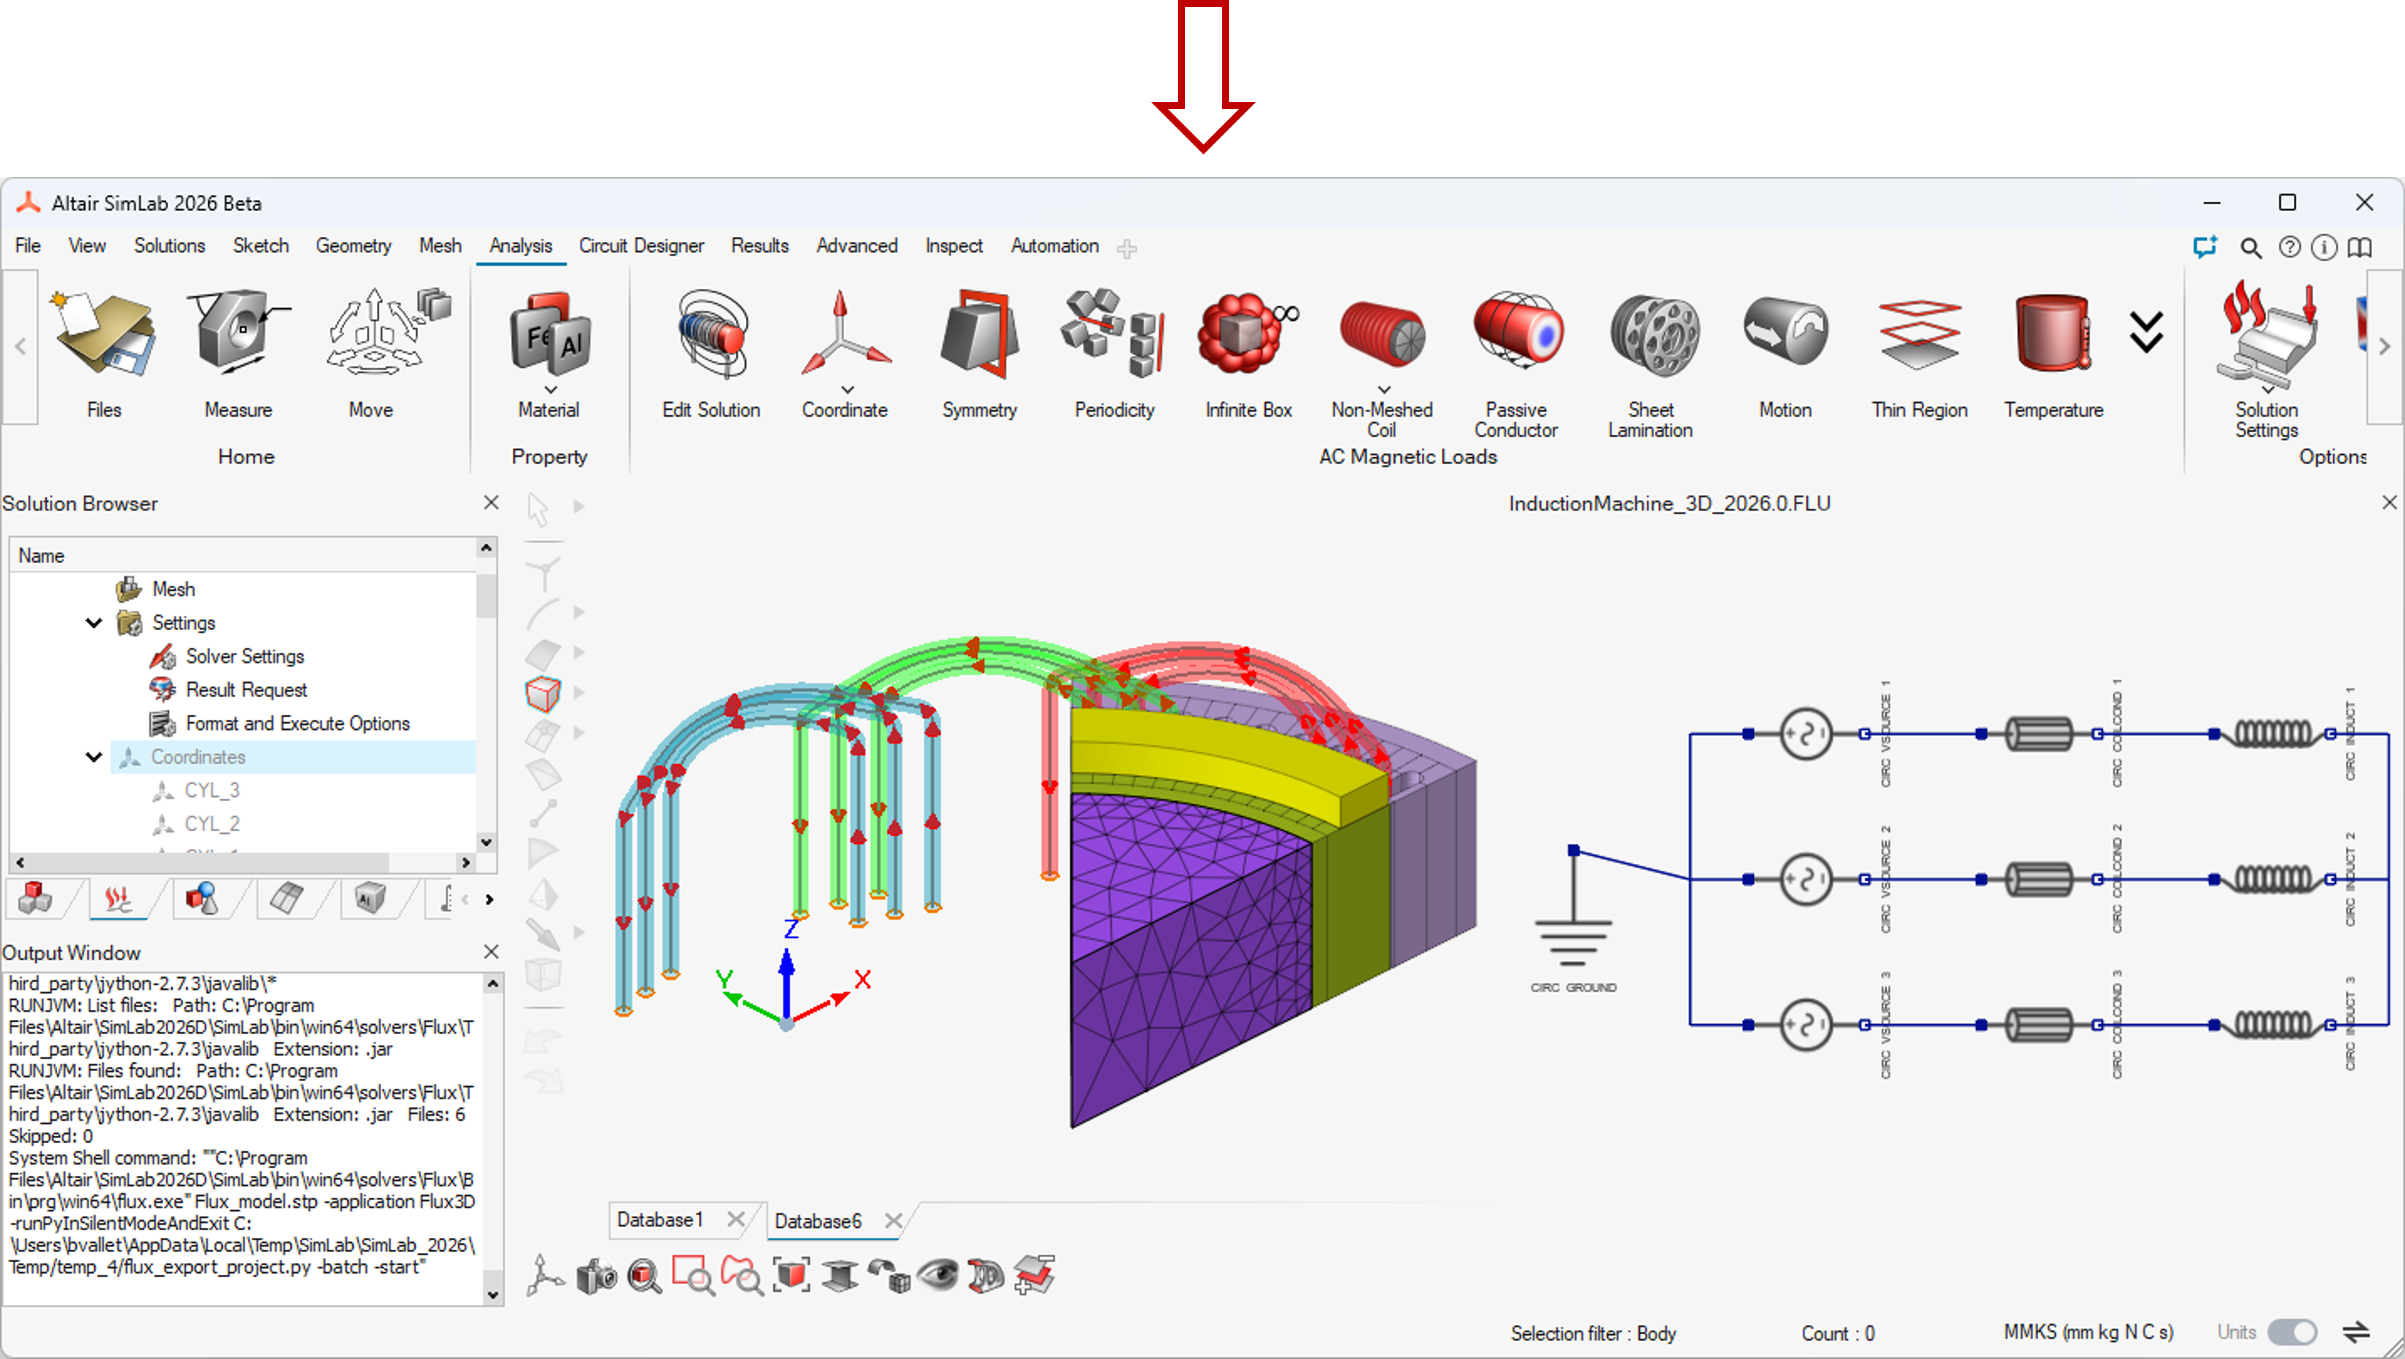
Task: Collapse the Coordinates tree node
Action: (x=94, y=757)
